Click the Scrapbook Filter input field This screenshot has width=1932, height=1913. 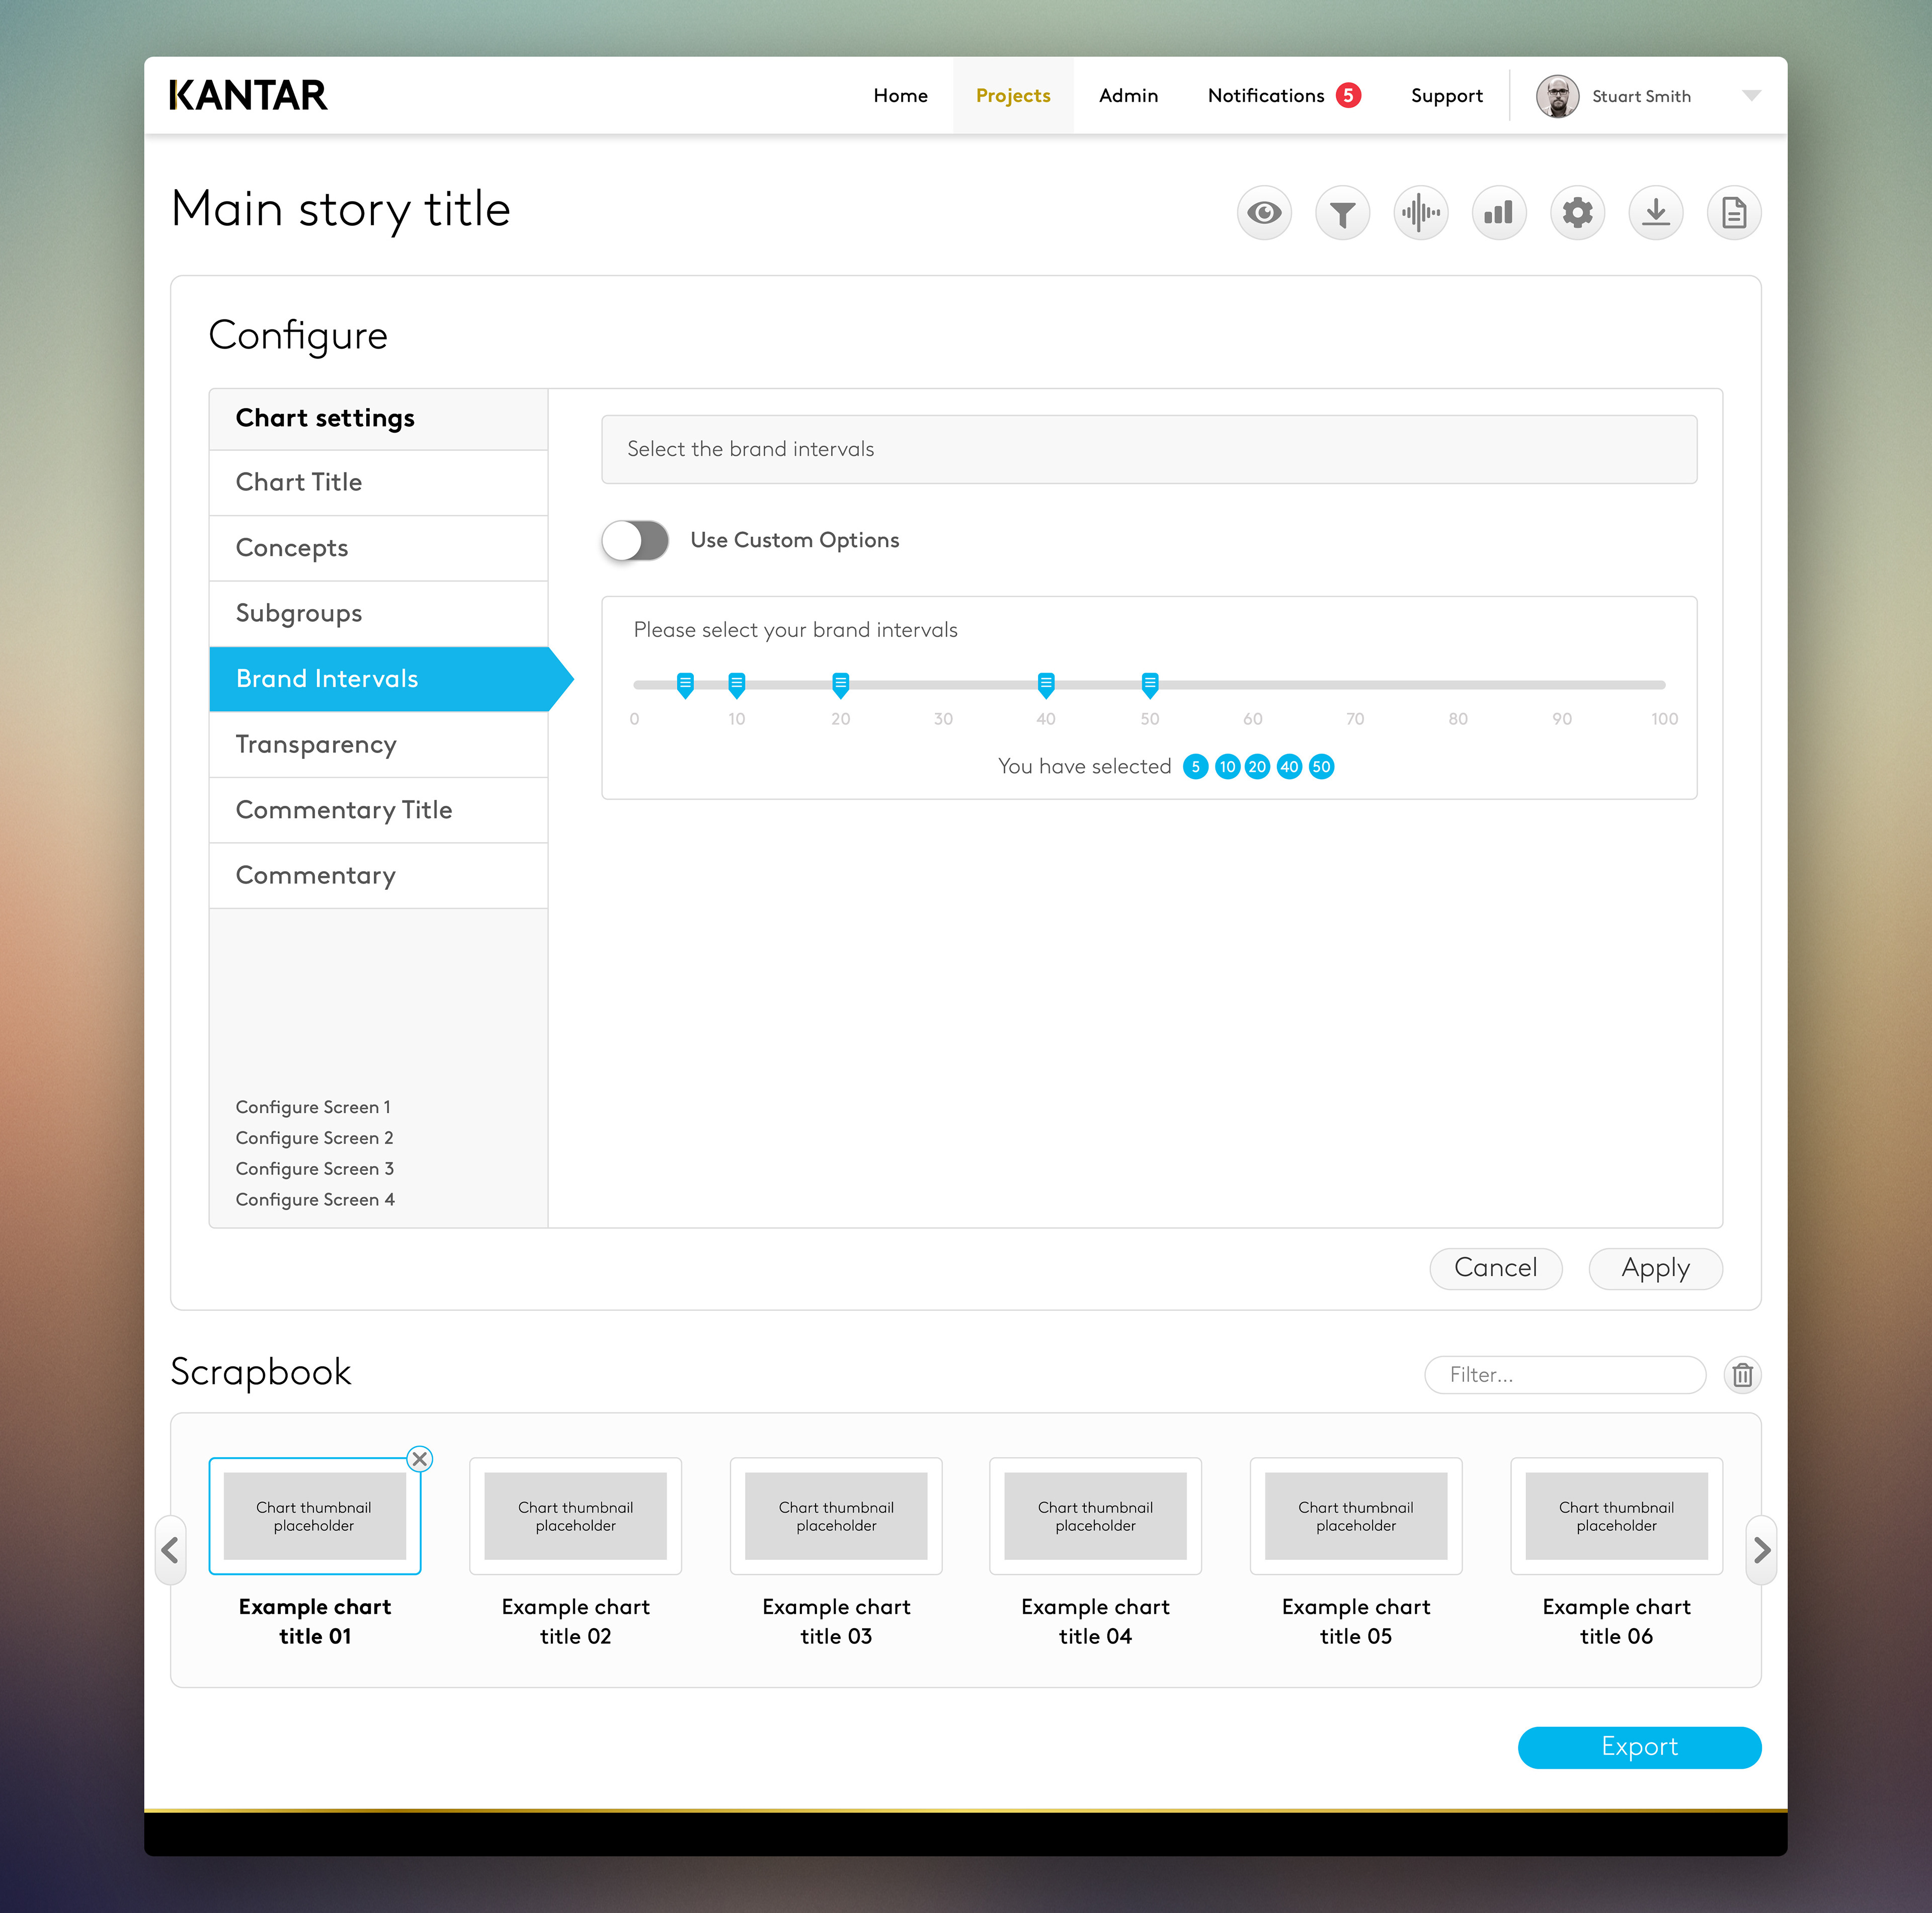pos(1565,1375)
